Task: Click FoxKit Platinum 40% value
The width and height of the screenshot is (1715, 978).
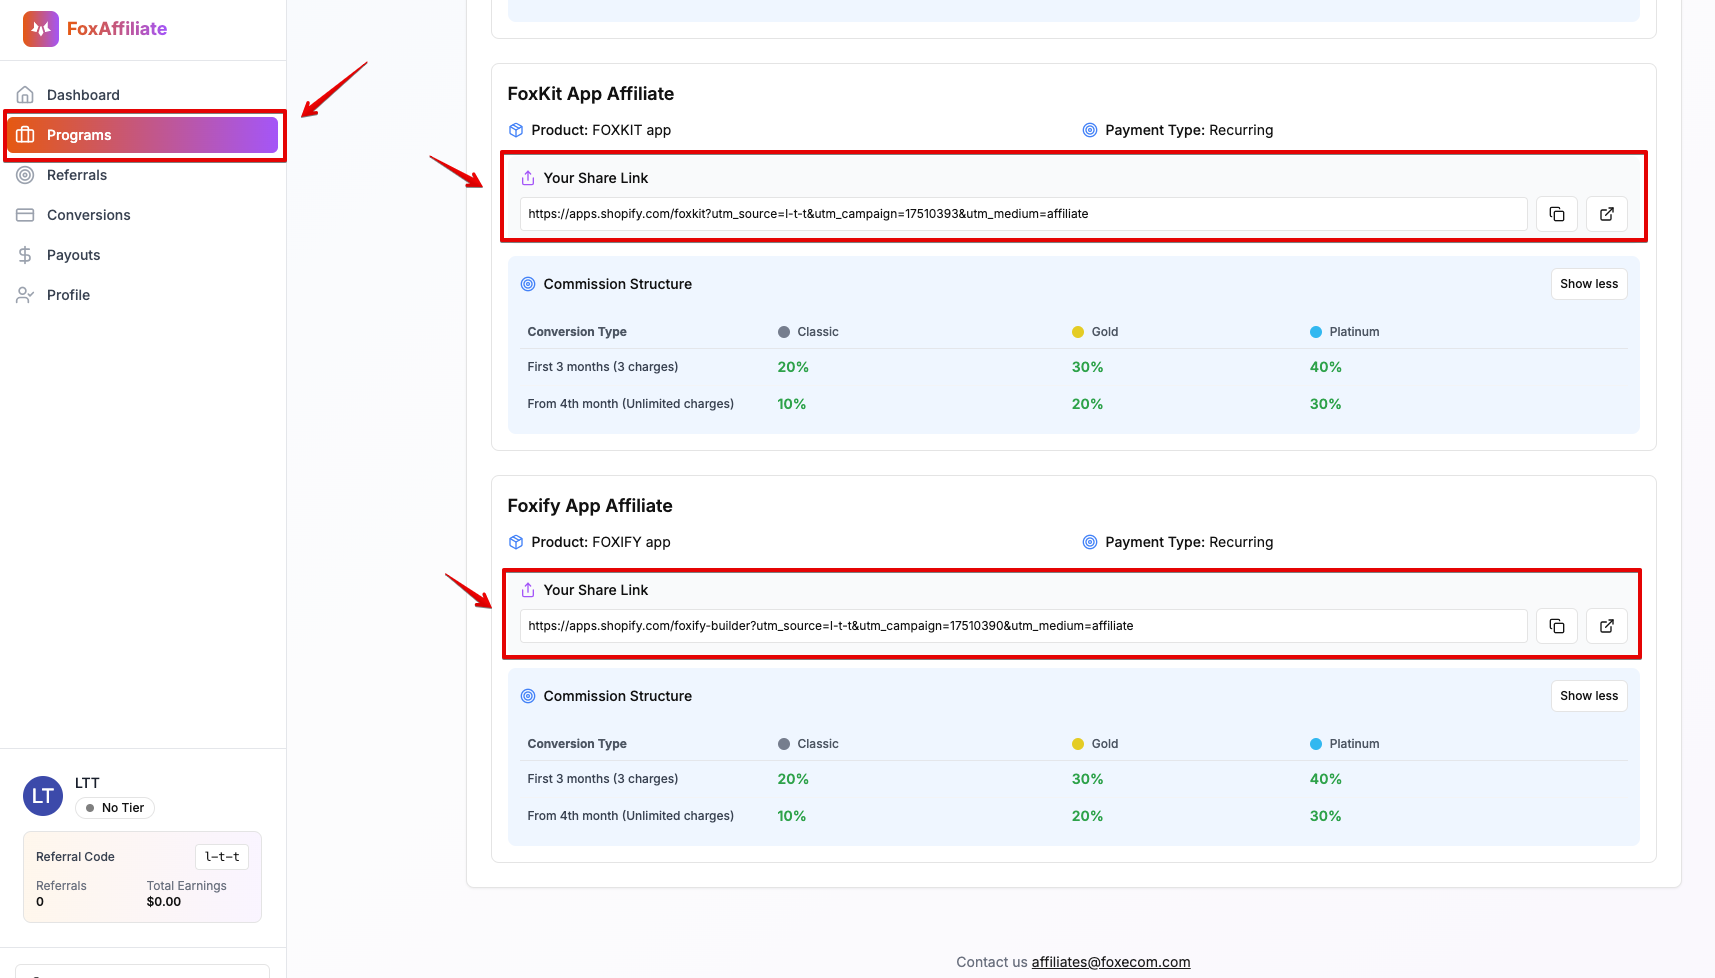Action: coord(1326,367)
